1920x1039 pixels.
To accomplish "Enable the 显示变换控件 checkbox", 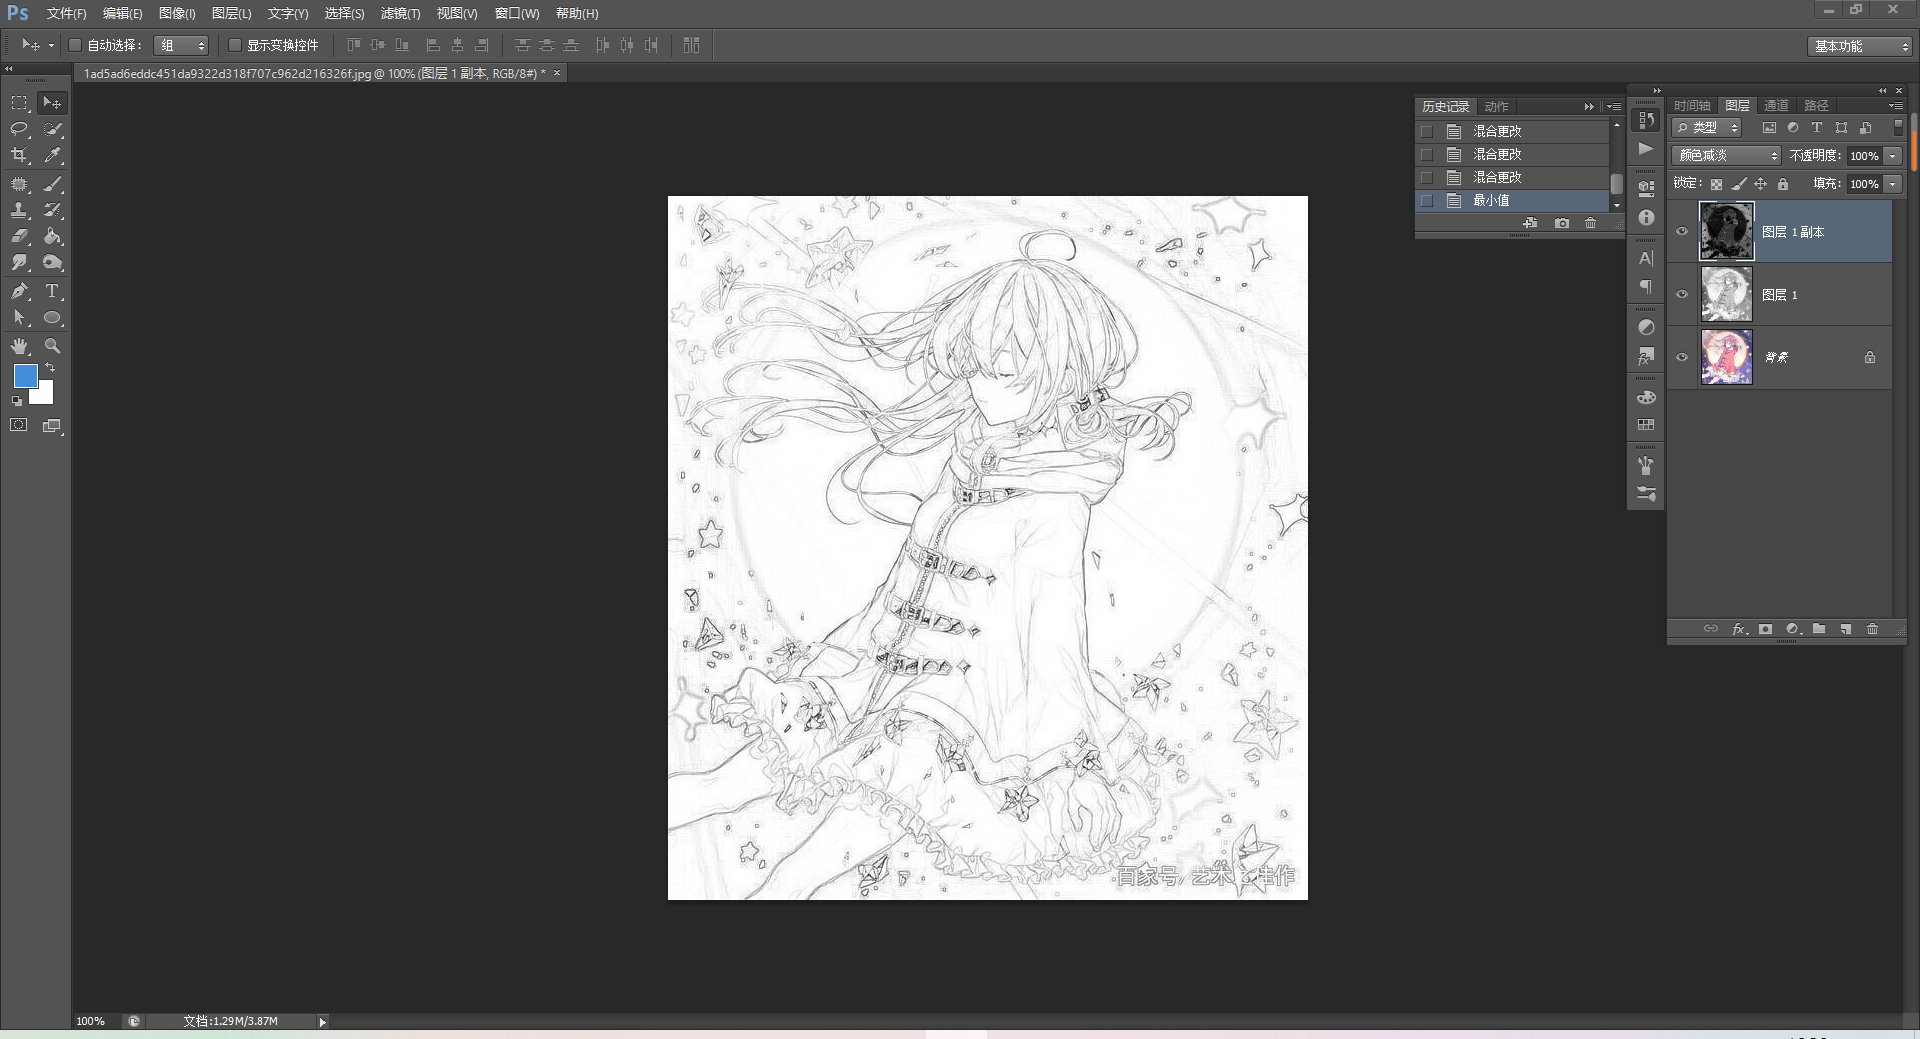I will 235,45.
